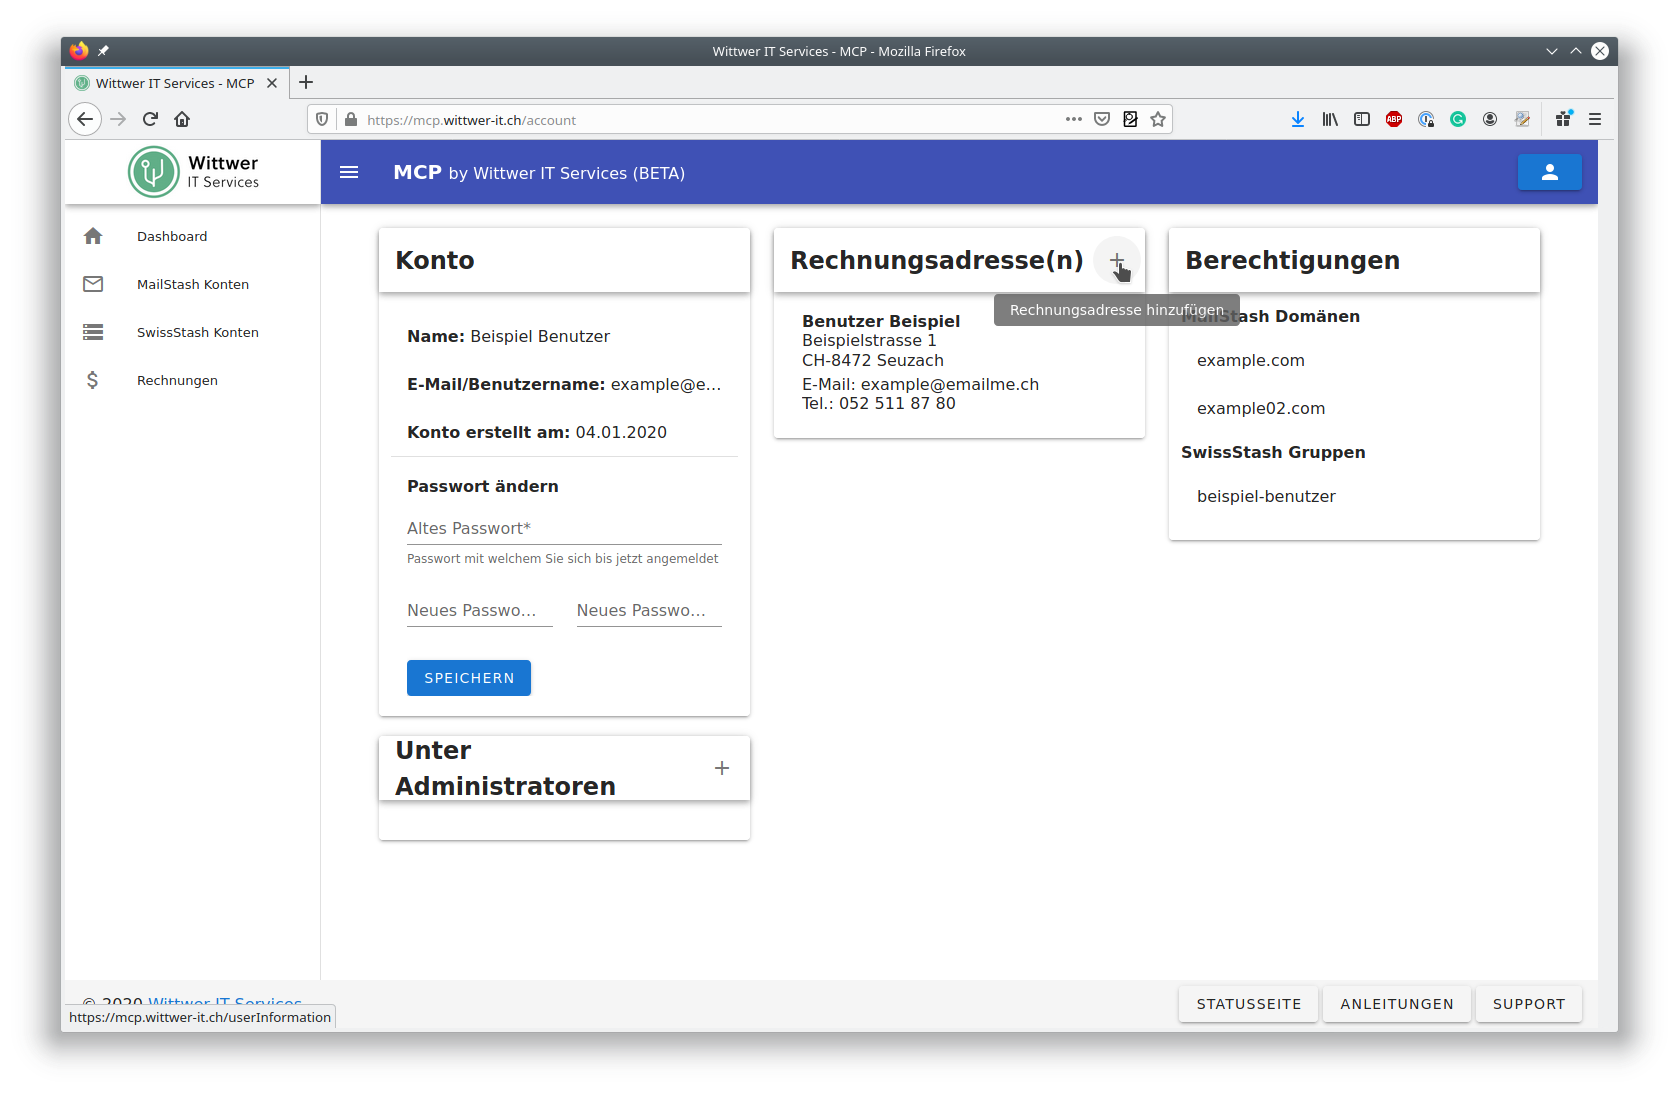
Task: Go back with browser back arrow
Action: point(85,119)
